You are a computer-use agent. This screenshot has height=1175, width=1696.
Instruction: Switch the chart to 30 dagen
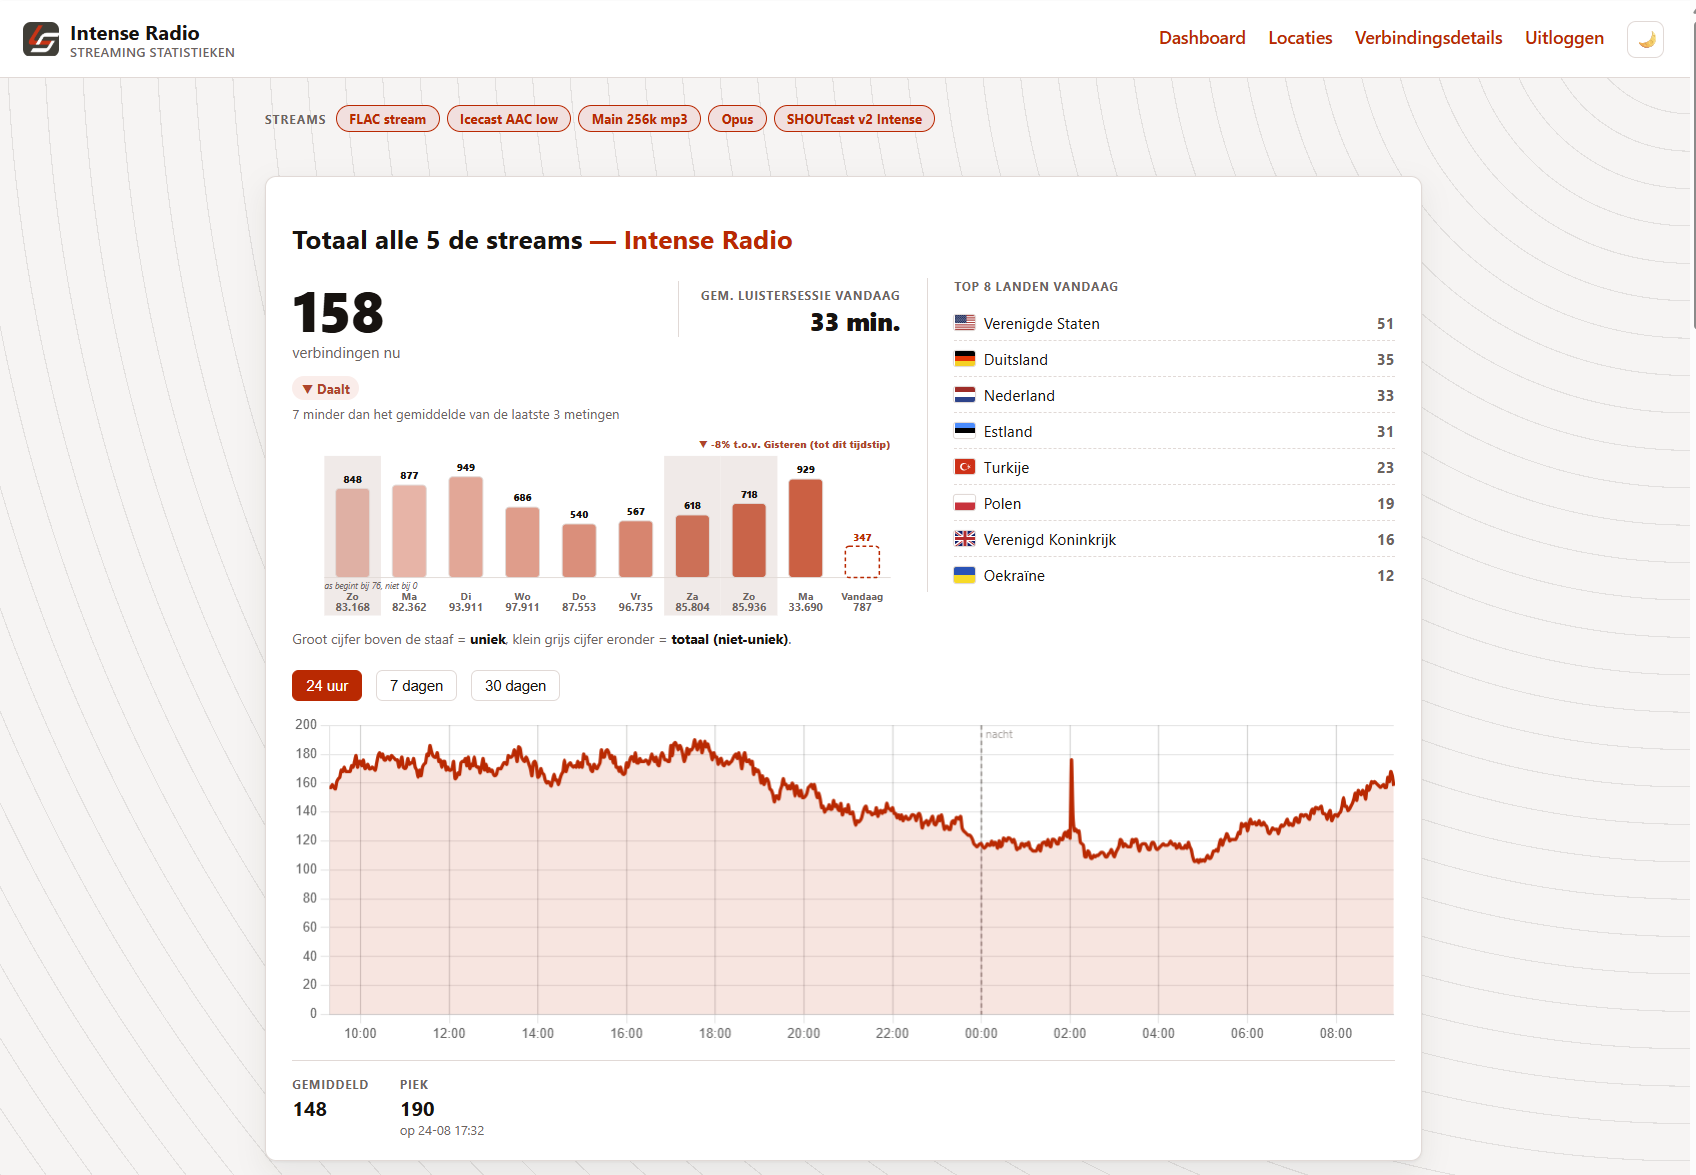(x=515, y=686)
